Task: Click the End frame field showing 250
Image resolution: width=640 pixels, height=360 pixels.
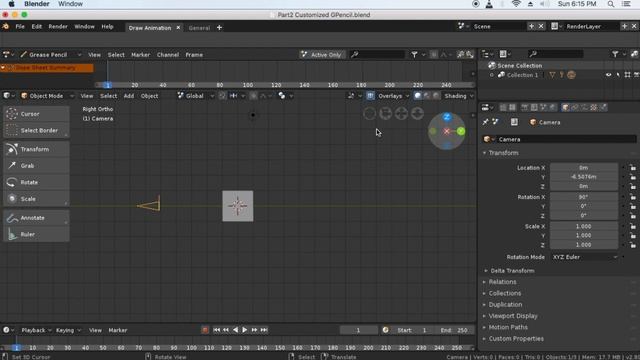Action: click(454, 330)
